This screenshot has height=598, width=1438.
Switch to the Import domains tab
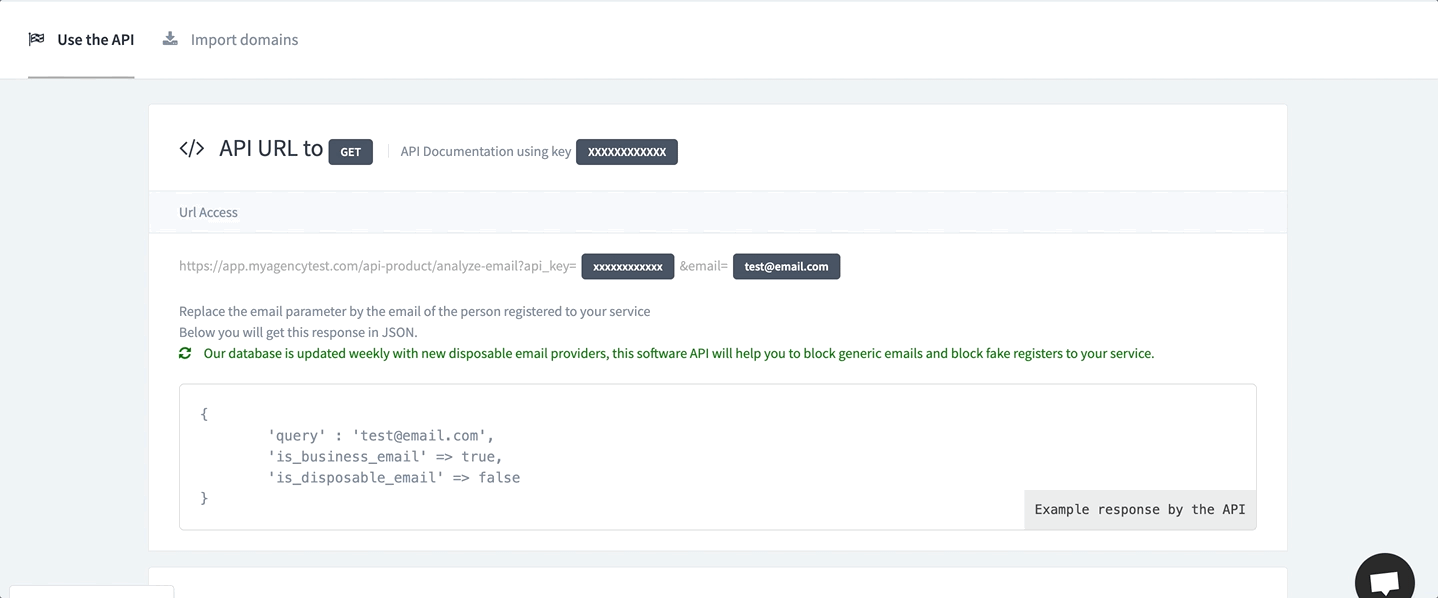click(x=243, y=39)
